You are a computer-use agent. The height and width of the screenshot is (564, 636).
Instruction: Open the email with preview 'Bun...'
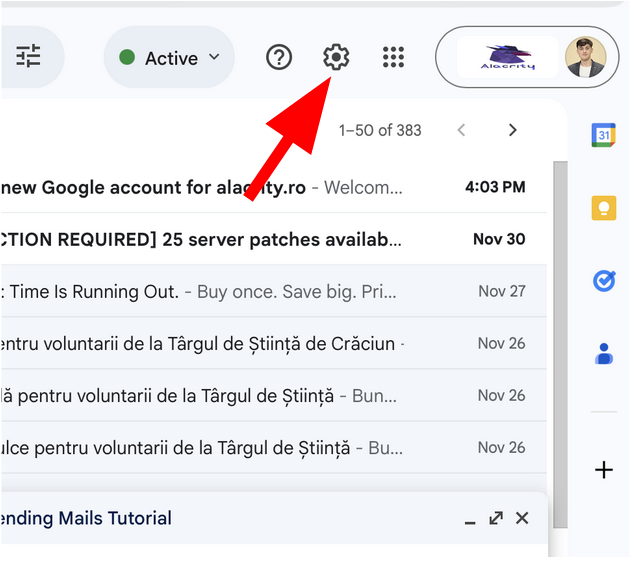click(x=274, y=396)
